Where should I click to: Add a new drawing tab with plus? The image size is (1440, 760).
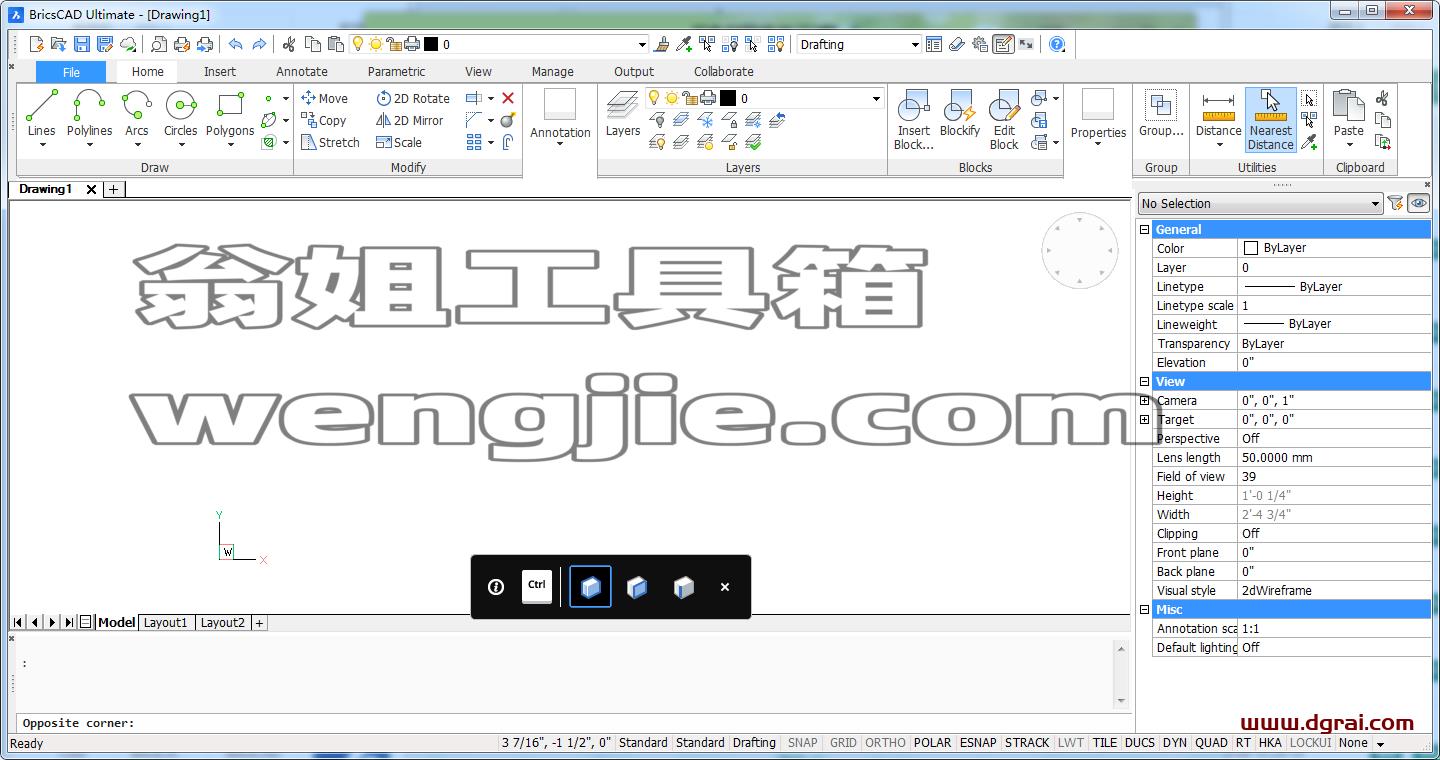coord(114,189)
